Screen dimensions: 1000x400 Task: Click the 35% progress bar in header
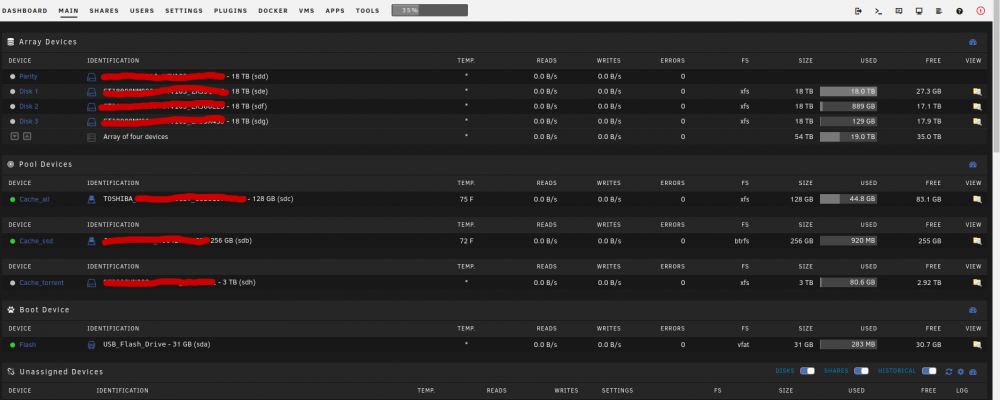click(429, 10)
